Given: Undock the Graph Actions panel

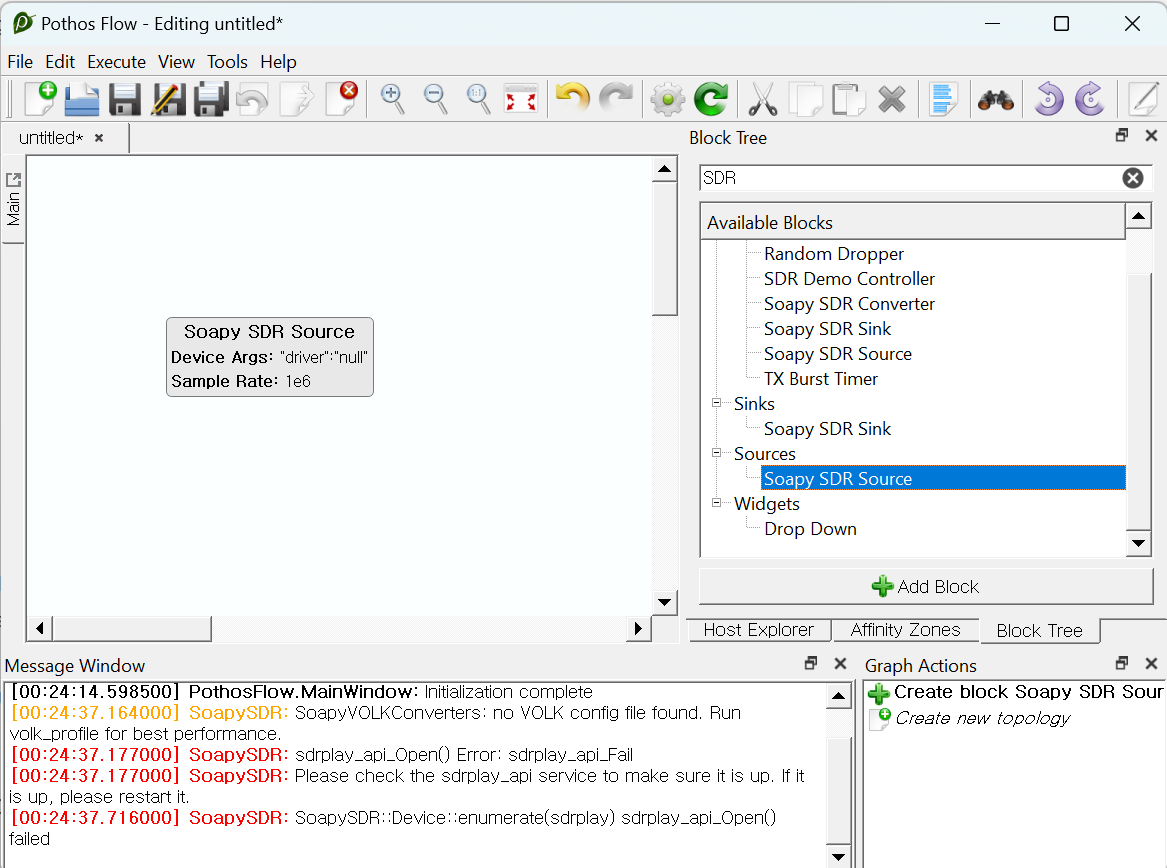Looking at the screenshot, I should click(1122, 663).
